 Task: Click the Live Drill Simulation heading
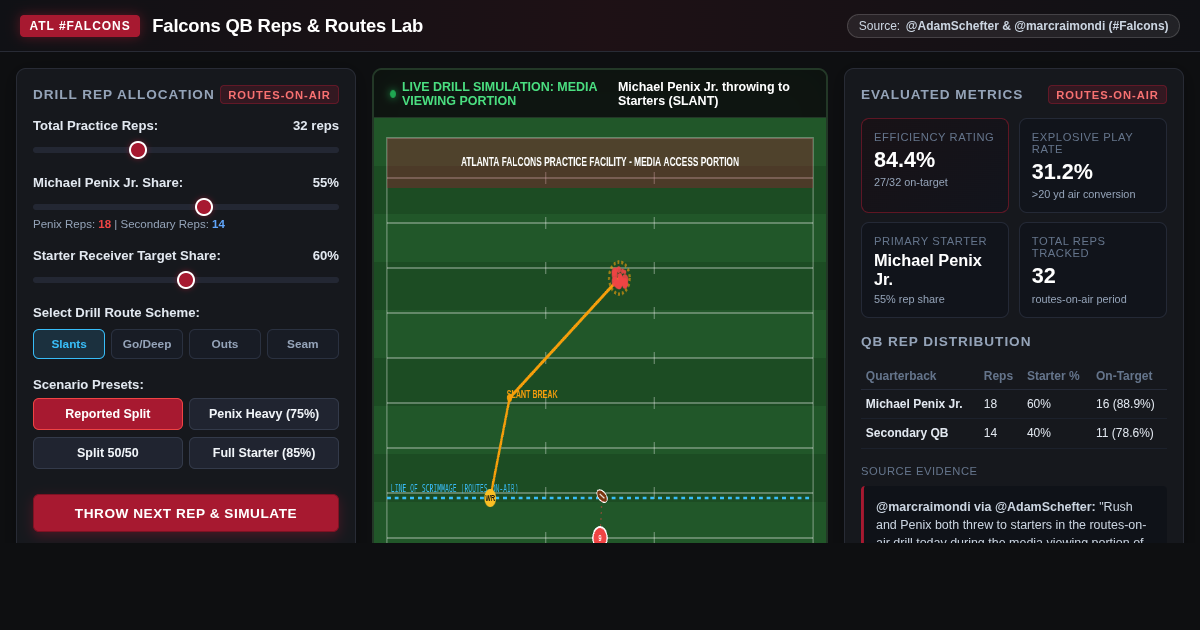500,94
